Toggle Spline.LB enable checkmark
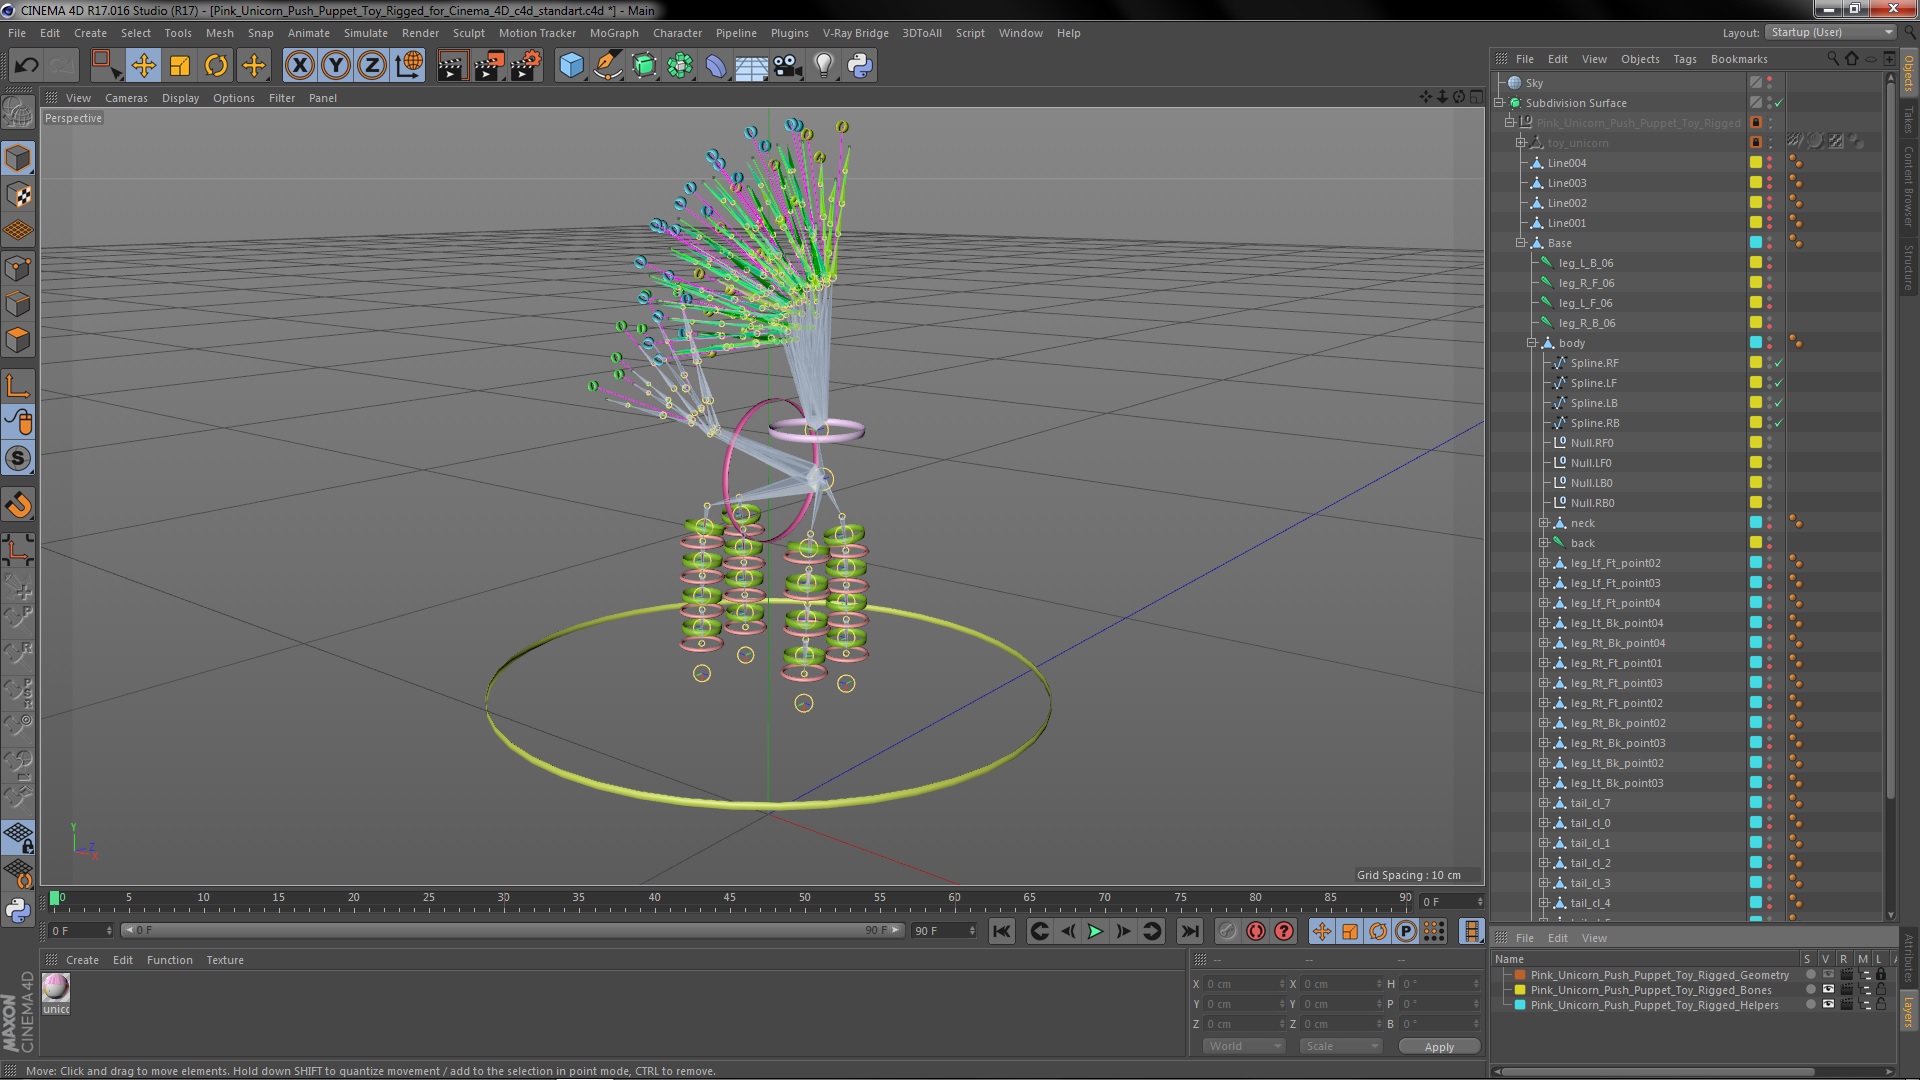Viewport: 1920px width, 1080px height. point(1779,403)
